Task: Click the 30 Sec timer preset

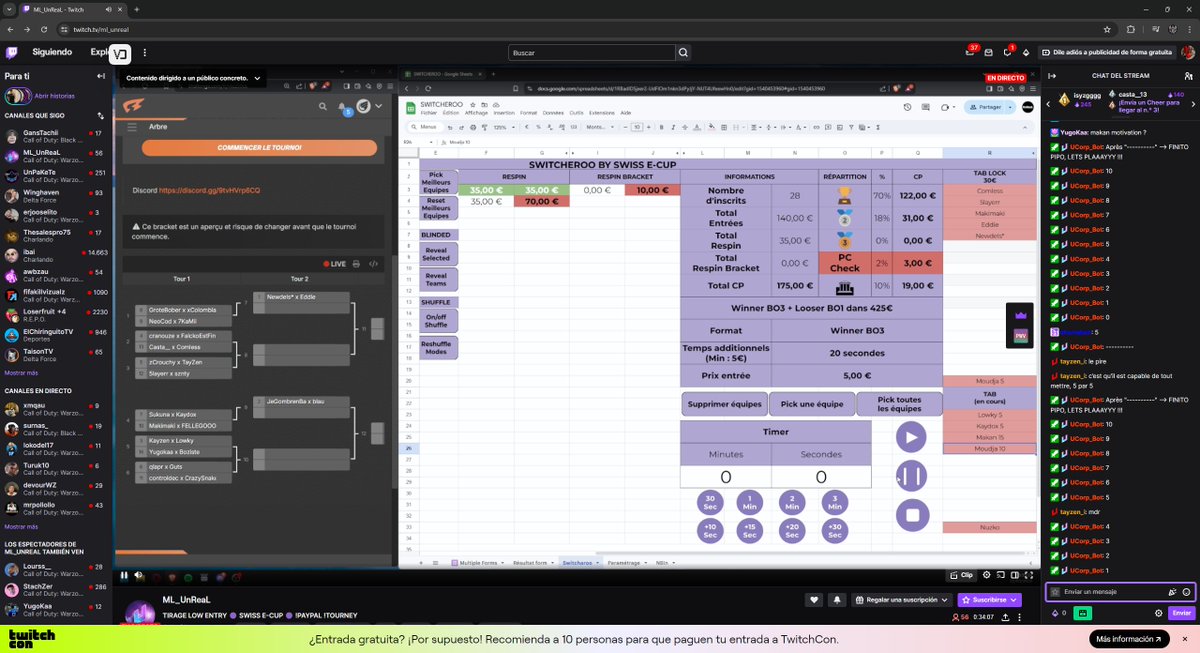Action: pos(710,503)
